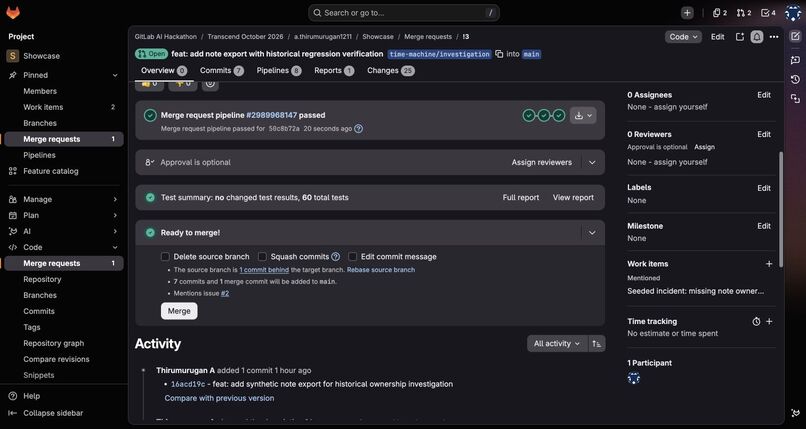Expand the AI sidebar section
The image size is (806, 429).
pos(115,231)
